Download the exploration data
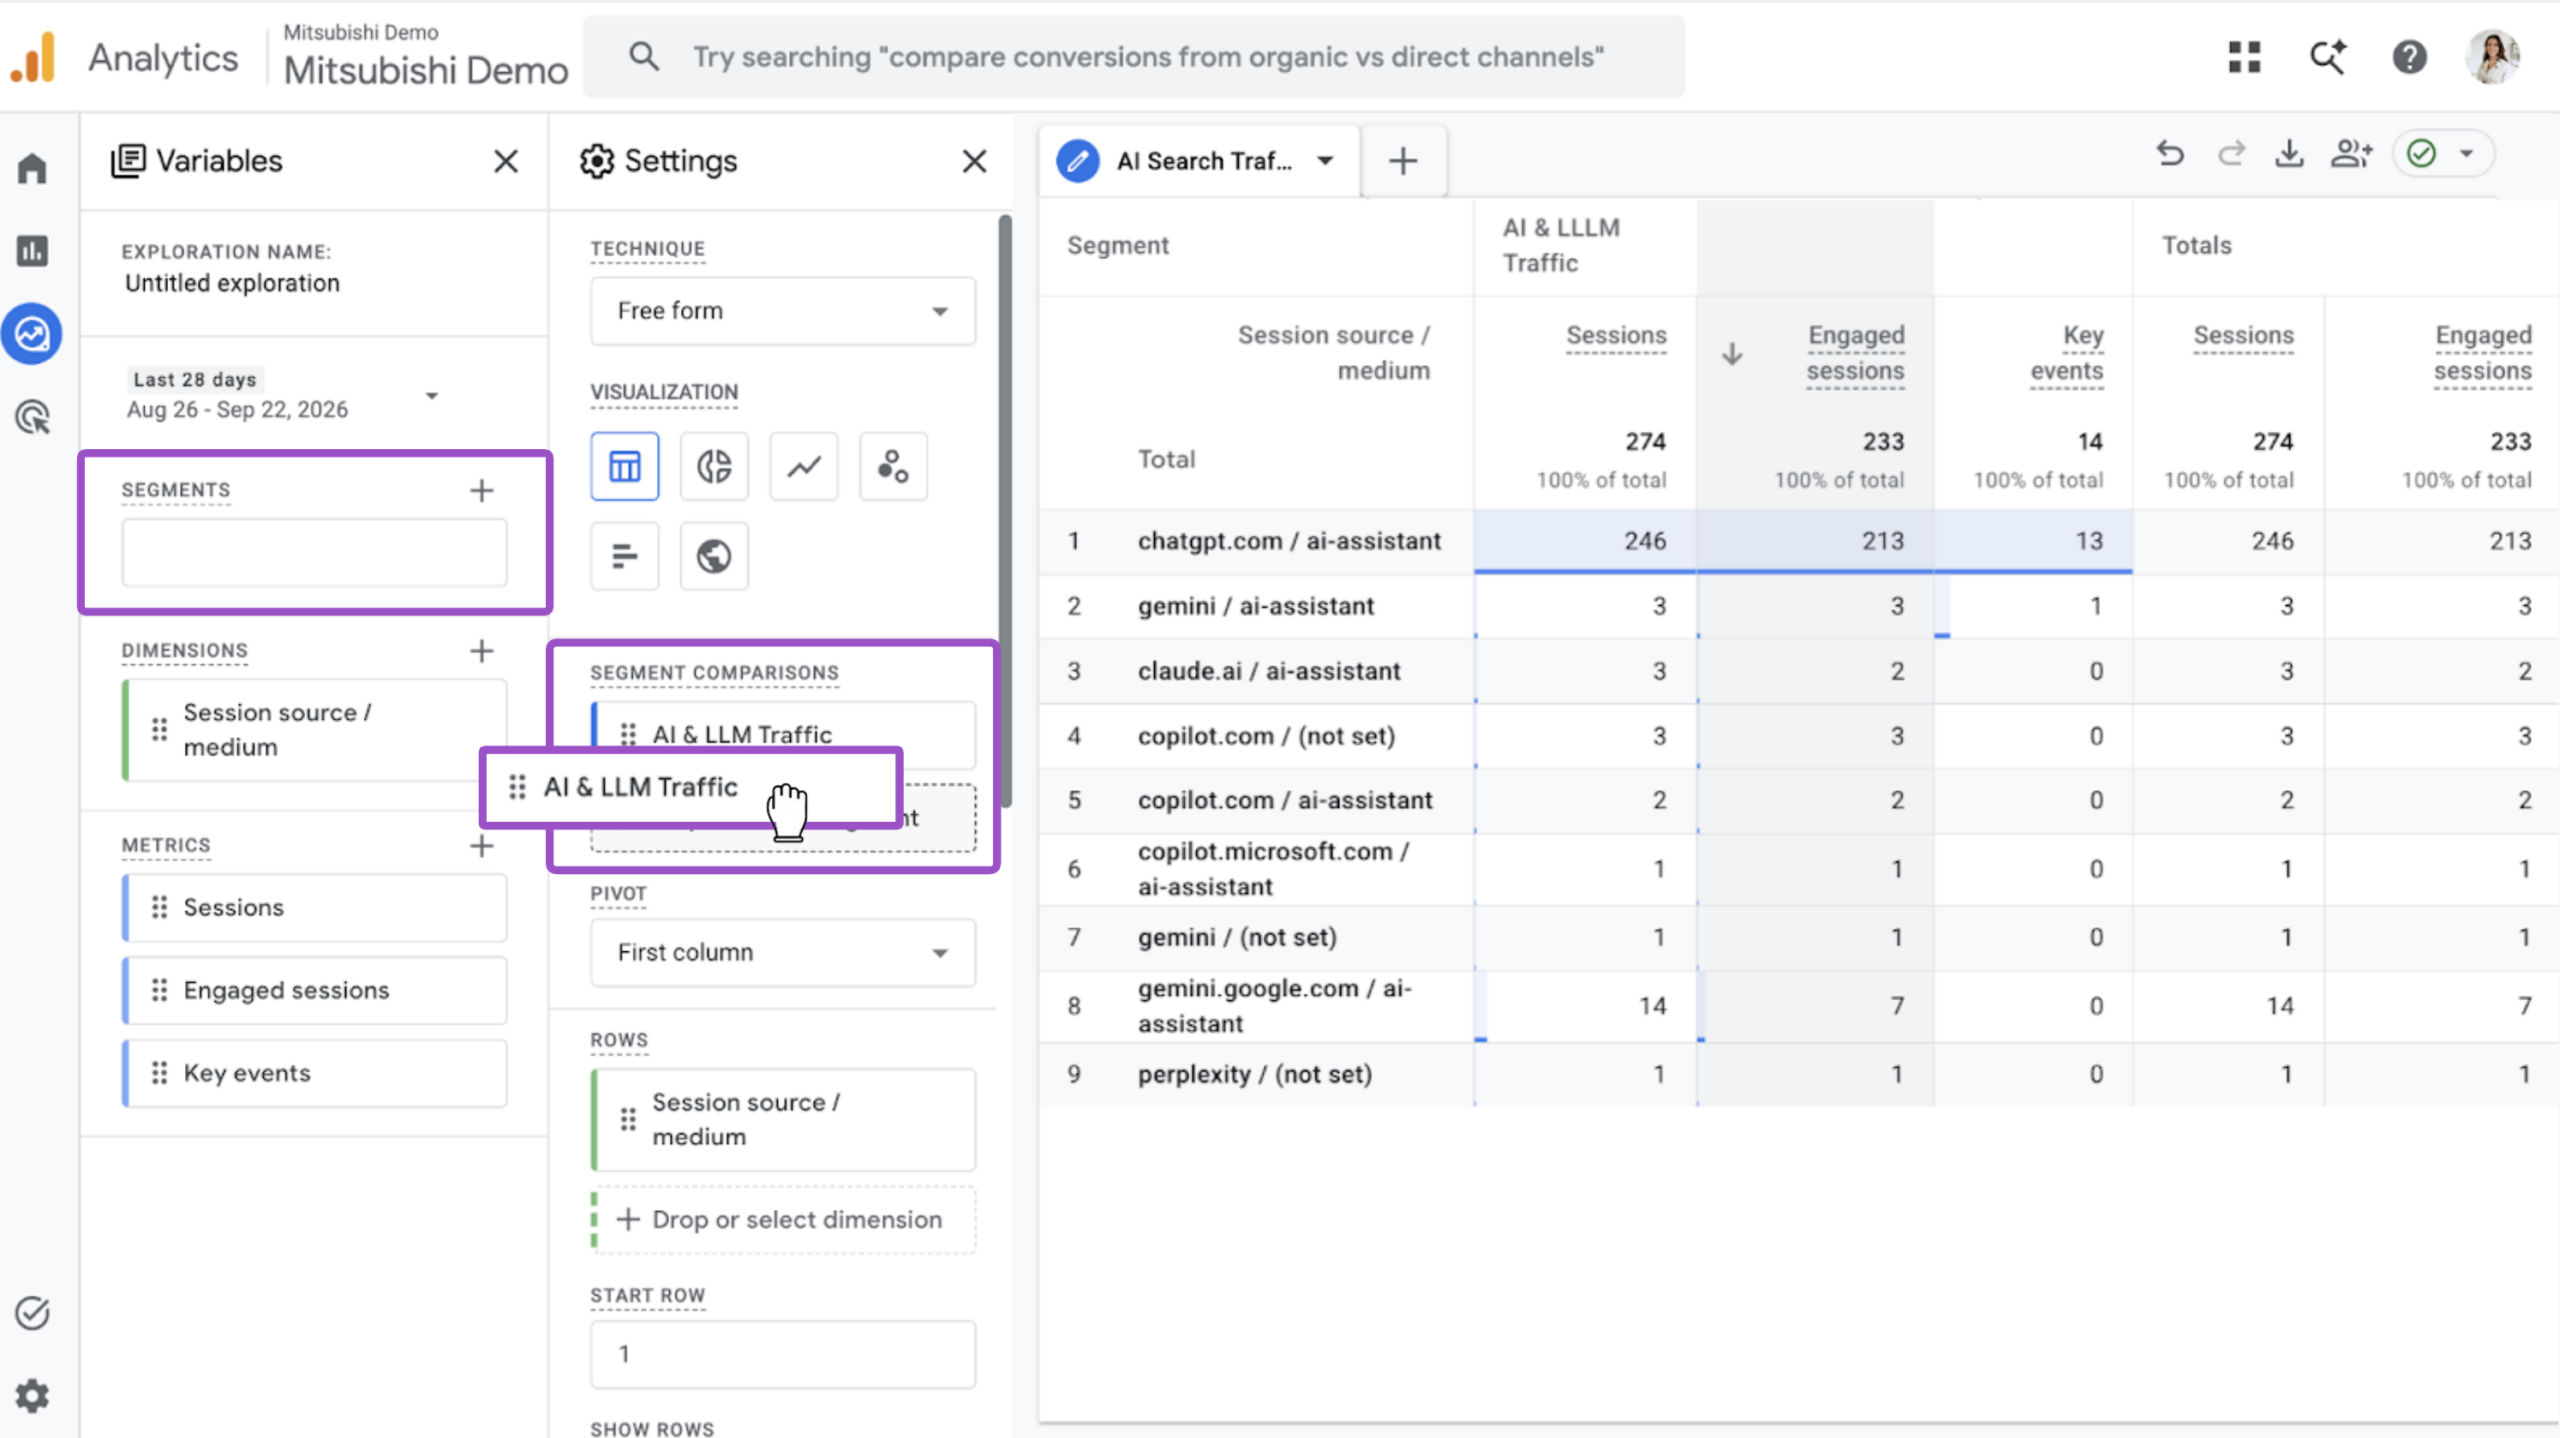The image size is (2560, 1438). point(2289,154)
